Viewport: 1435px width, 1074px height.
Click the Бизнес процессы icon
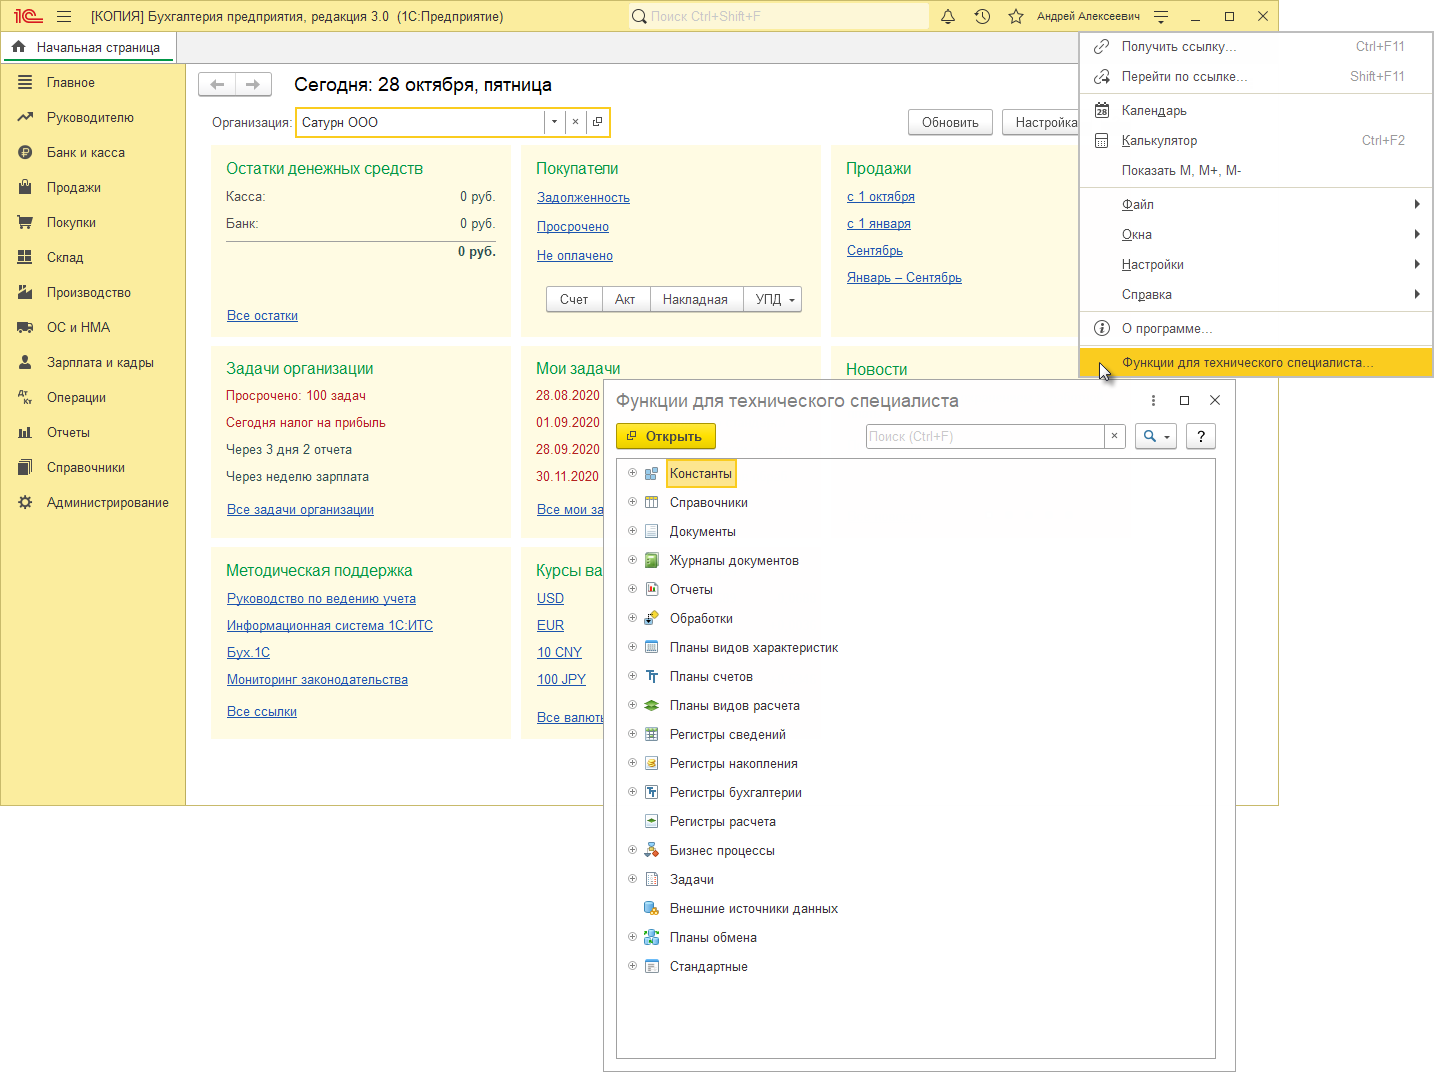click(x=651, y=850)
